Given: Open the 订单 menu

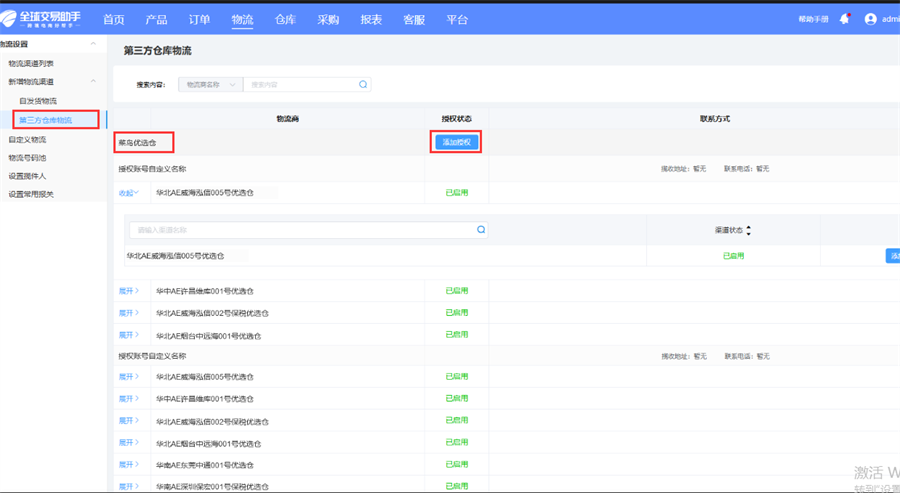Looking at the screenshot, I should click(199, 20).
